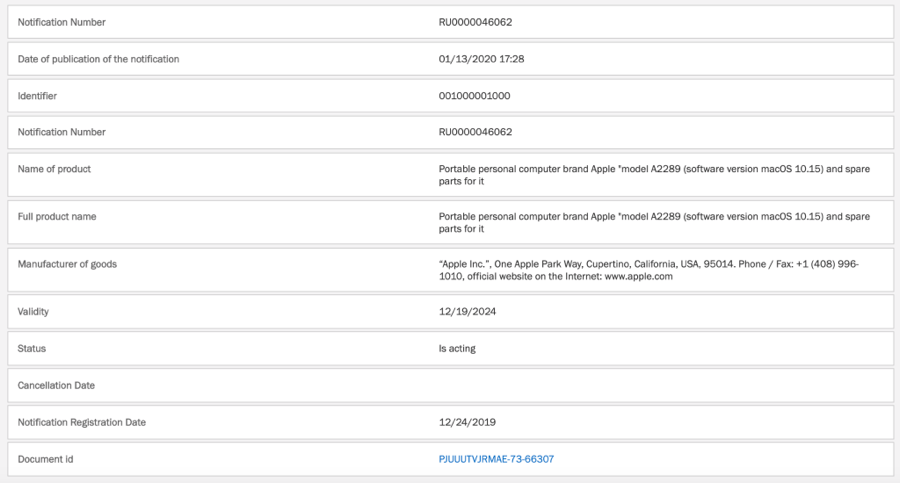The height and width of the screenshot is (483, 900).
Task: Select the 'Is acting' status value
Action: click(x=457, y=349)
